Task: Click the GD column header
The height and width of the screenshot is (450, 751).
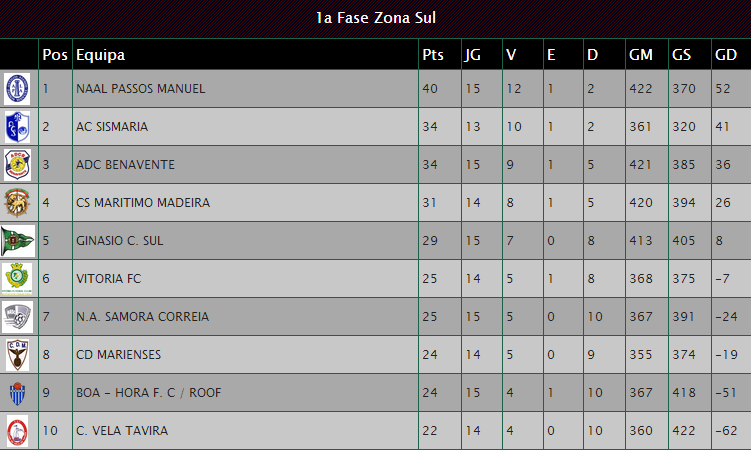Action: [726, 55]
